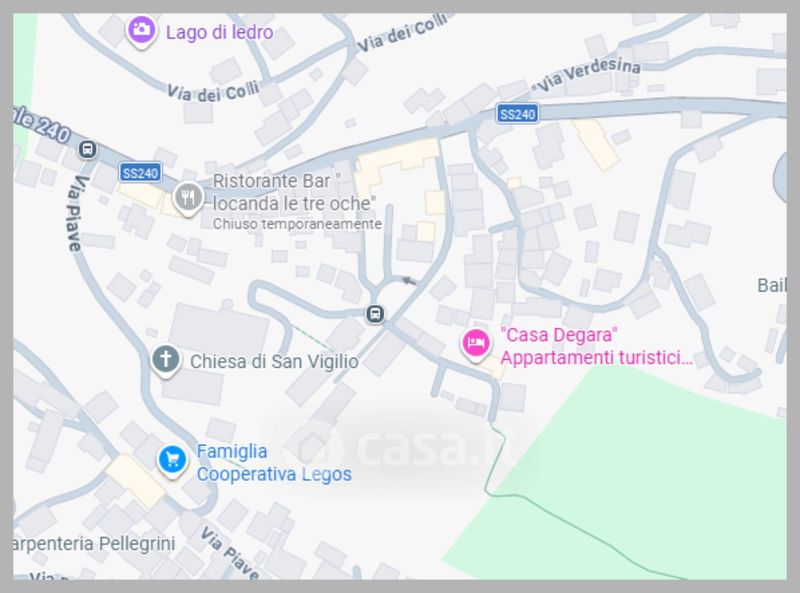Screen dimensions: 800x593
Task: Select Casa Degara Appartamenti turistici label
Action: pyautogui.click(x=596, y=346)
